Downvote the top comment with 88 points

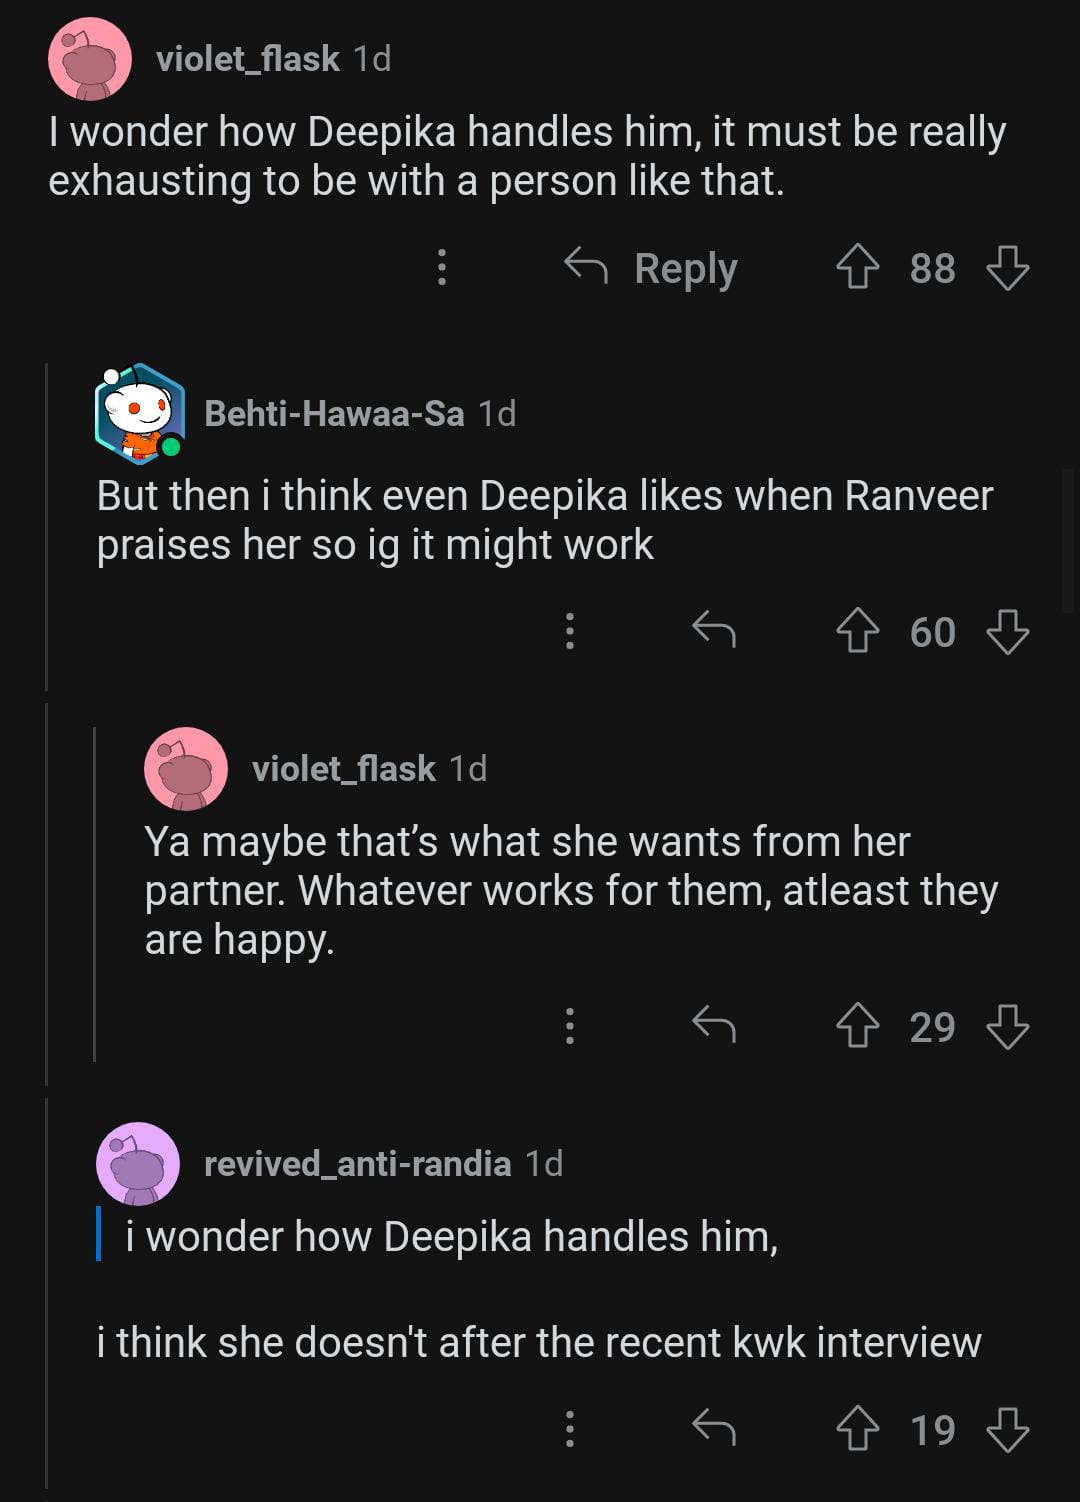pos(1007,268)
